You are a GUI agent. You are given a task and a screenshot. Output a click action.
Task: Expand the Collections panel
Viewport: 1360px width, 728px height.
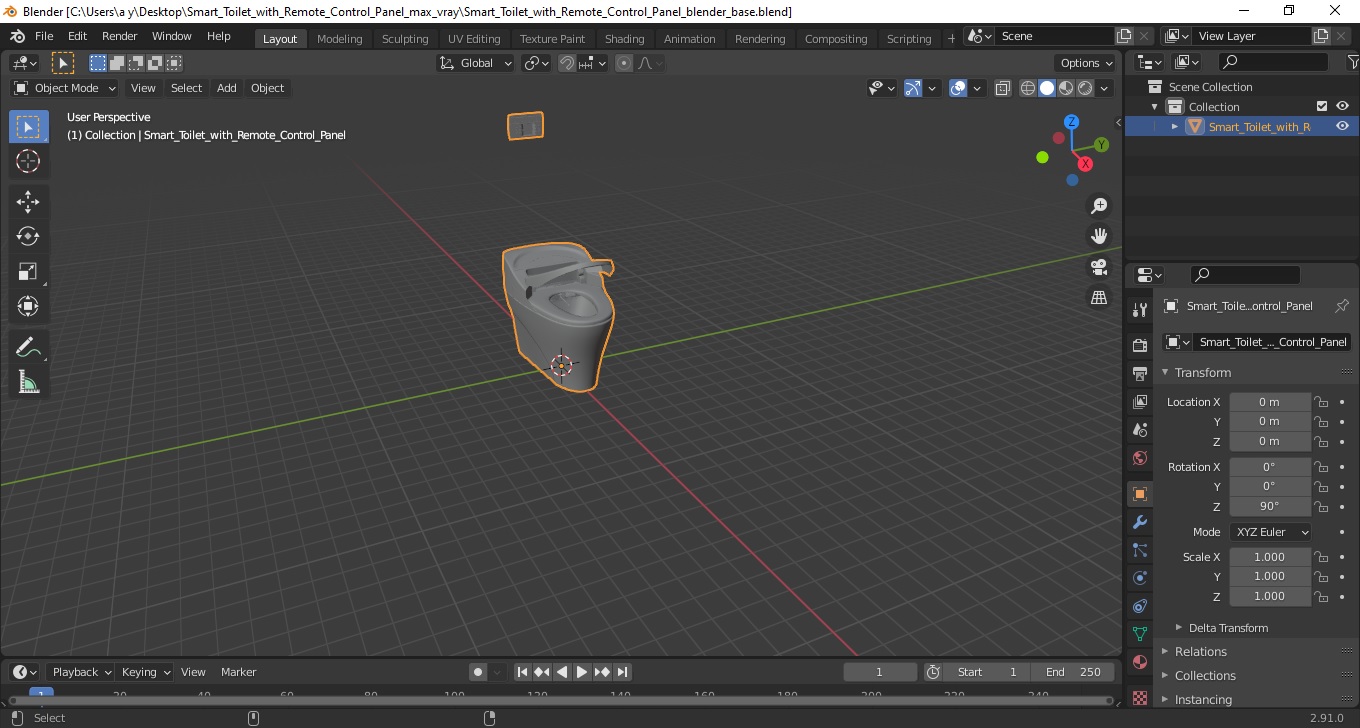(1205, 675)
